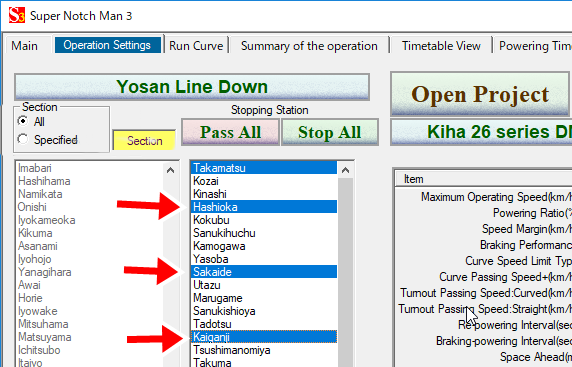Click the stopping station list scrollbar track
Screen dimensions: 572x367
coord(345,272)
